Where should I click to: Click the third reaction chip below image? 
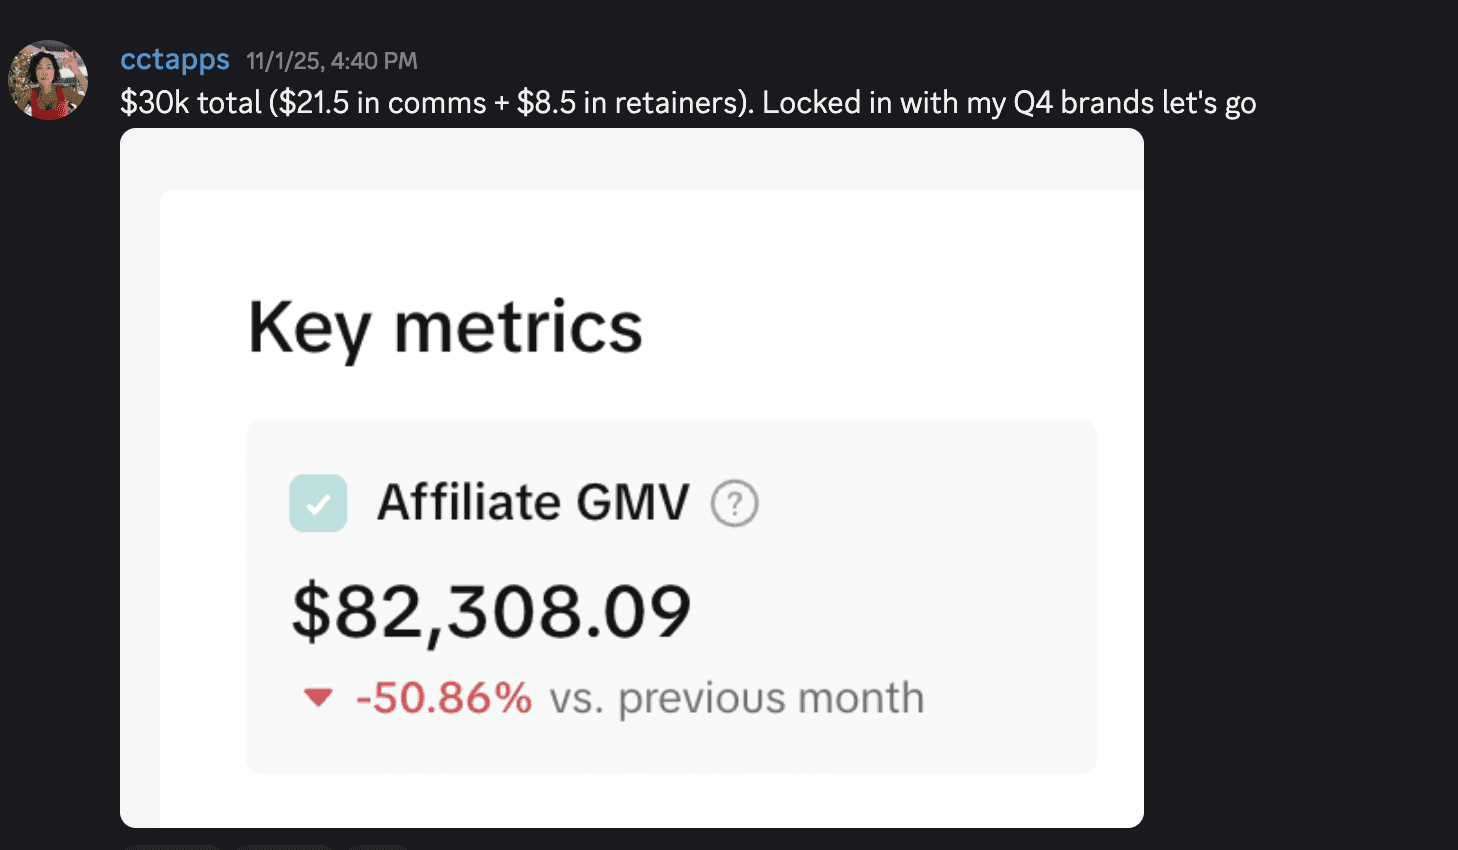coord(378,847)
